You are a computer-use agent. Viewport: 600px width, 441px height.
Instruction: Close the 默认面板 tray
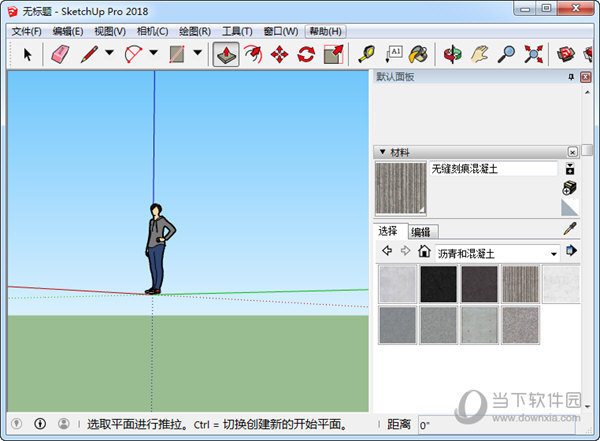tap(585, 77)
